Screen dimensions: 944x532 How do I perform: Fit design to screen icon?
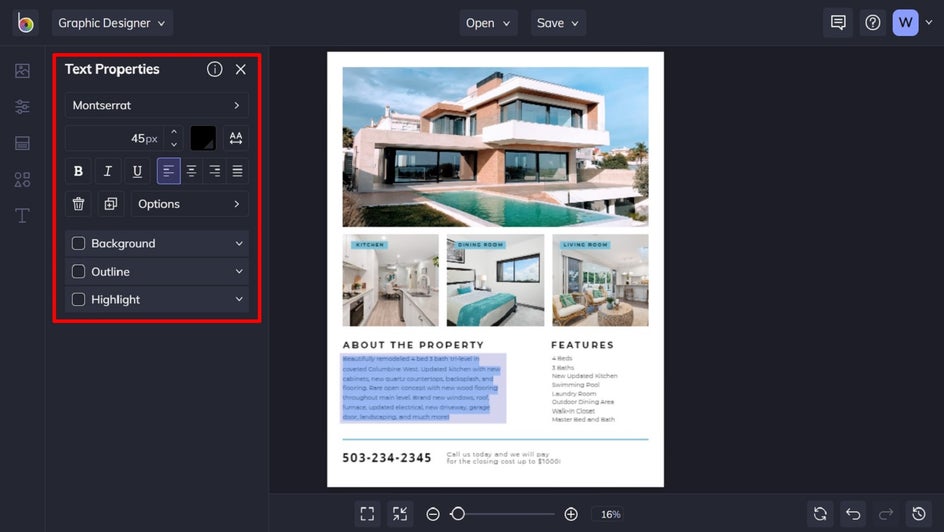tap(367, 514)
